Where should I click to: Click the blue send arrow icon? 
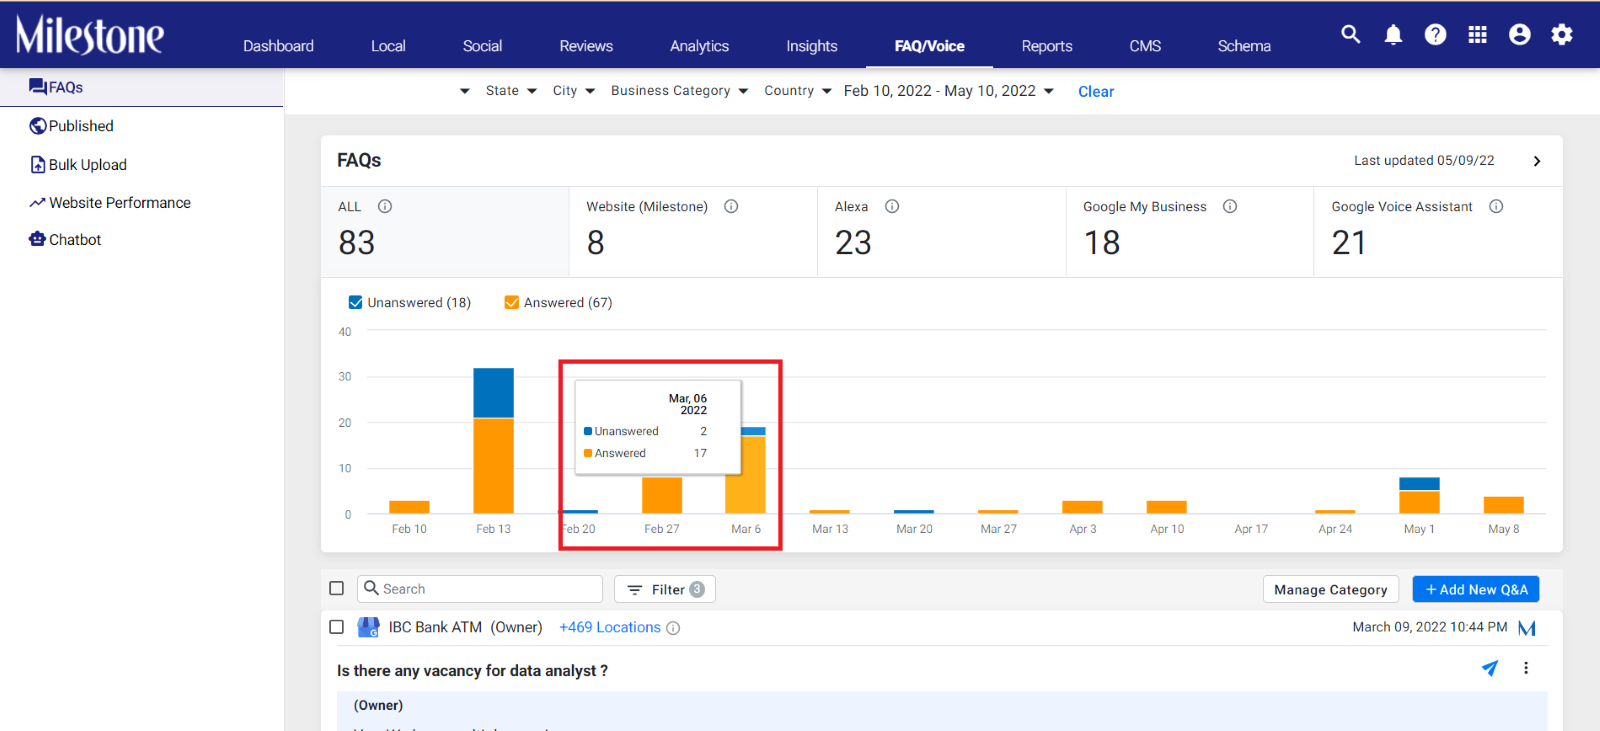click(x=1490, y=668)
